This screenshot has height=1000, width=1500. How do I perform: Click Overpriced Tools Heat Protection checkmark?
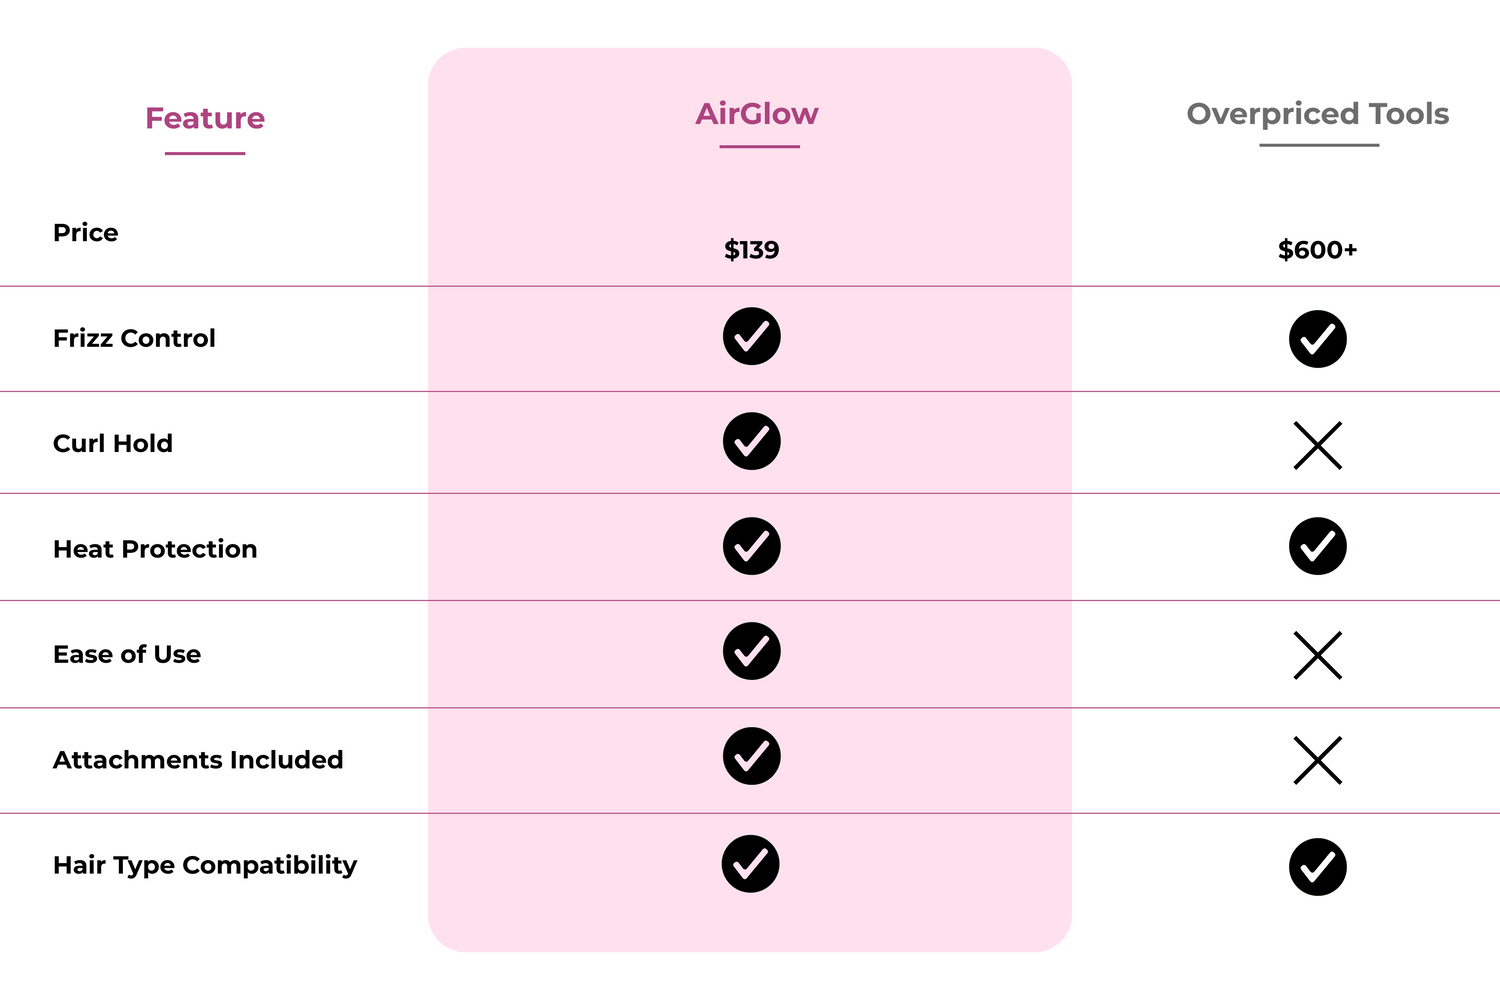(1318, 546)
